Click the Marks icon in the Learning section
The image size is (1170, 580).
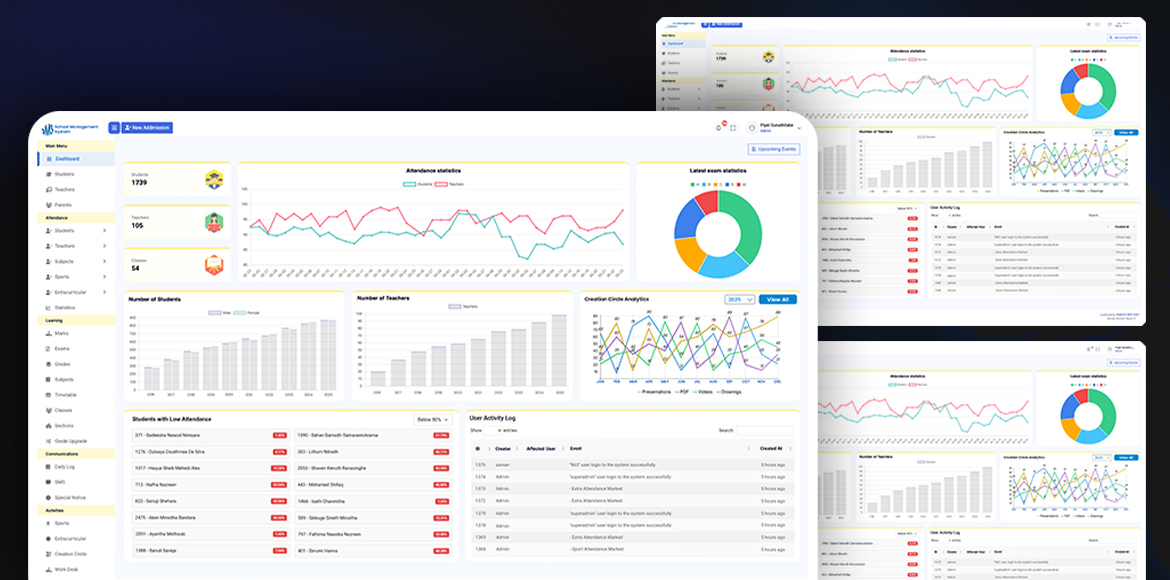point(47,333)
